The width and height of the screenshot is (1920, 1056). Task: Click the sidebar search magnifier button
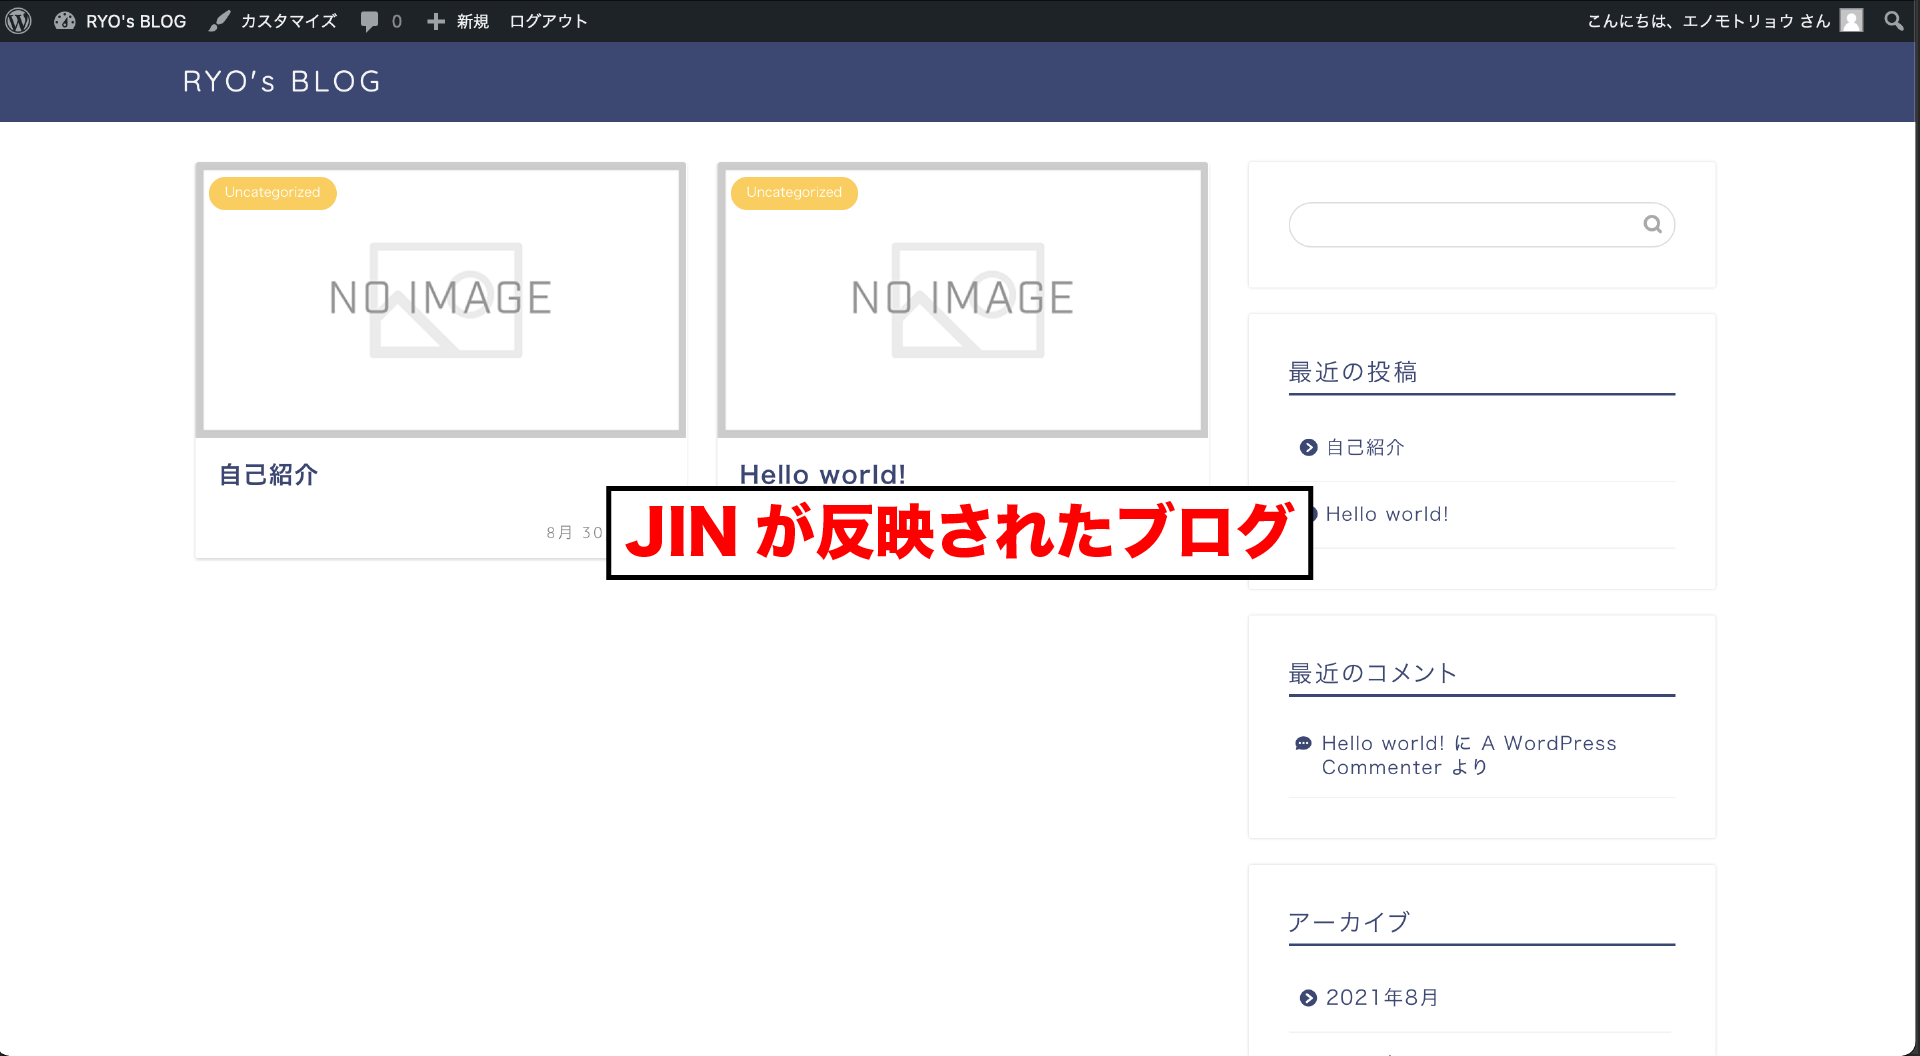pos(1652,225)
